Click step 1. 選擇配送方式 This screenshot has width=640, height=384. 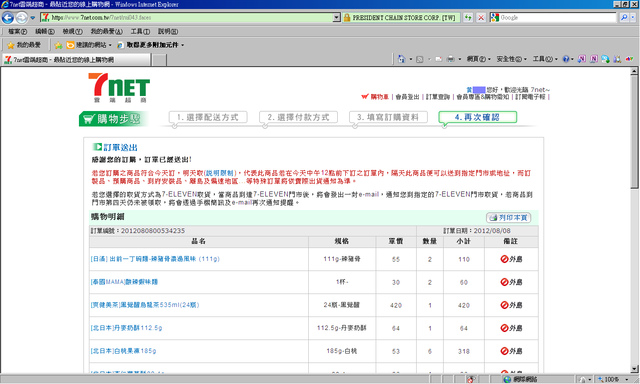pos(208,117)
